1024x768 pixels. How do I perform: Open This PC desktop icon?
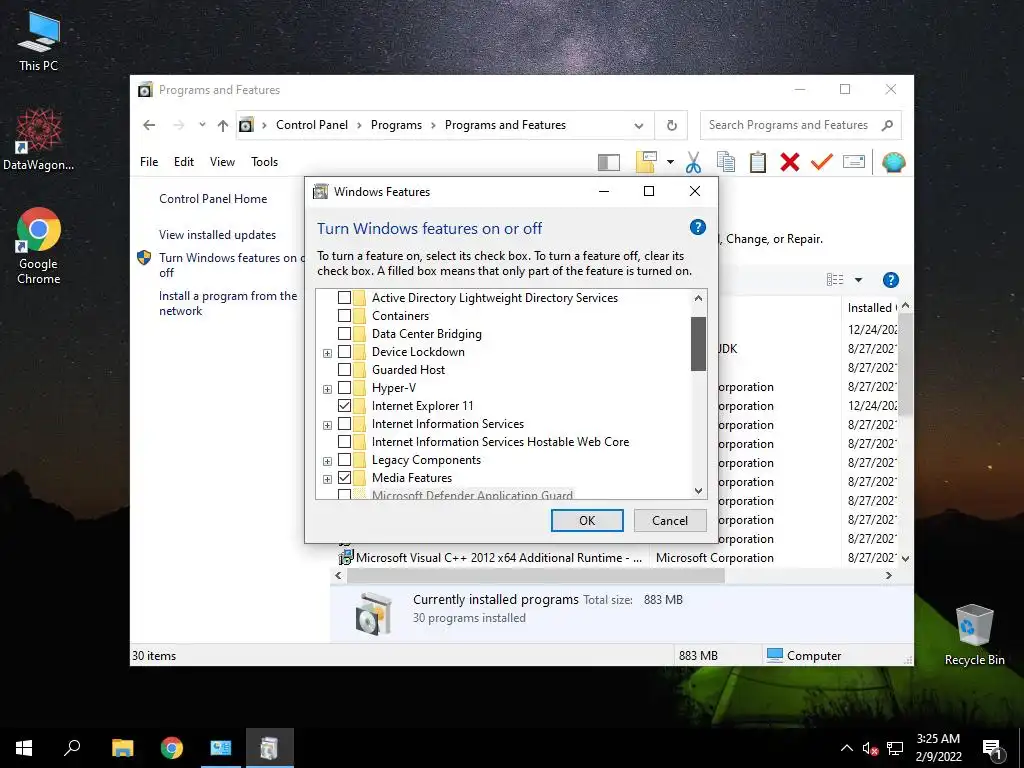coord(39,42)
